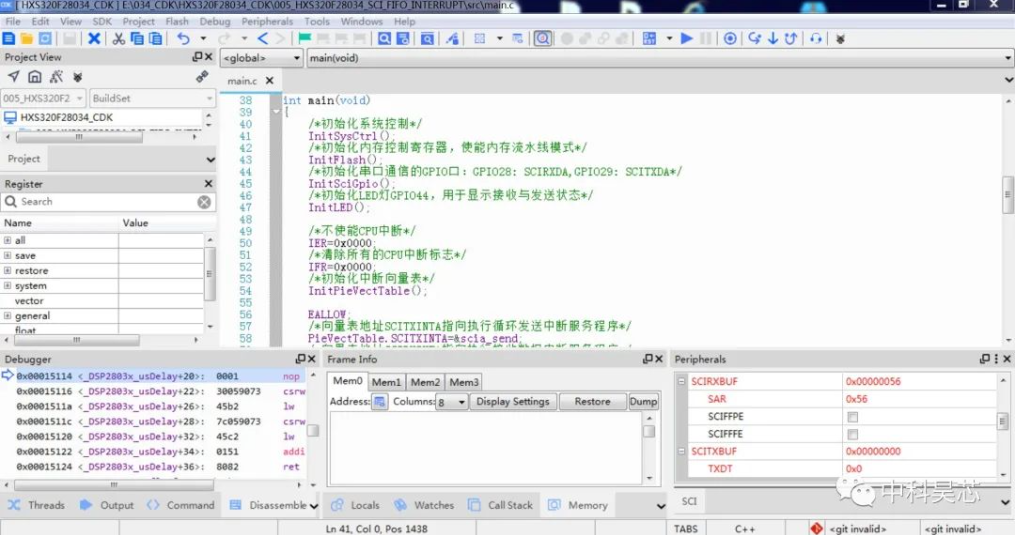This screenshot has width=1015, height=535.
Task: Click the Dump button
Action: (643, 402)
